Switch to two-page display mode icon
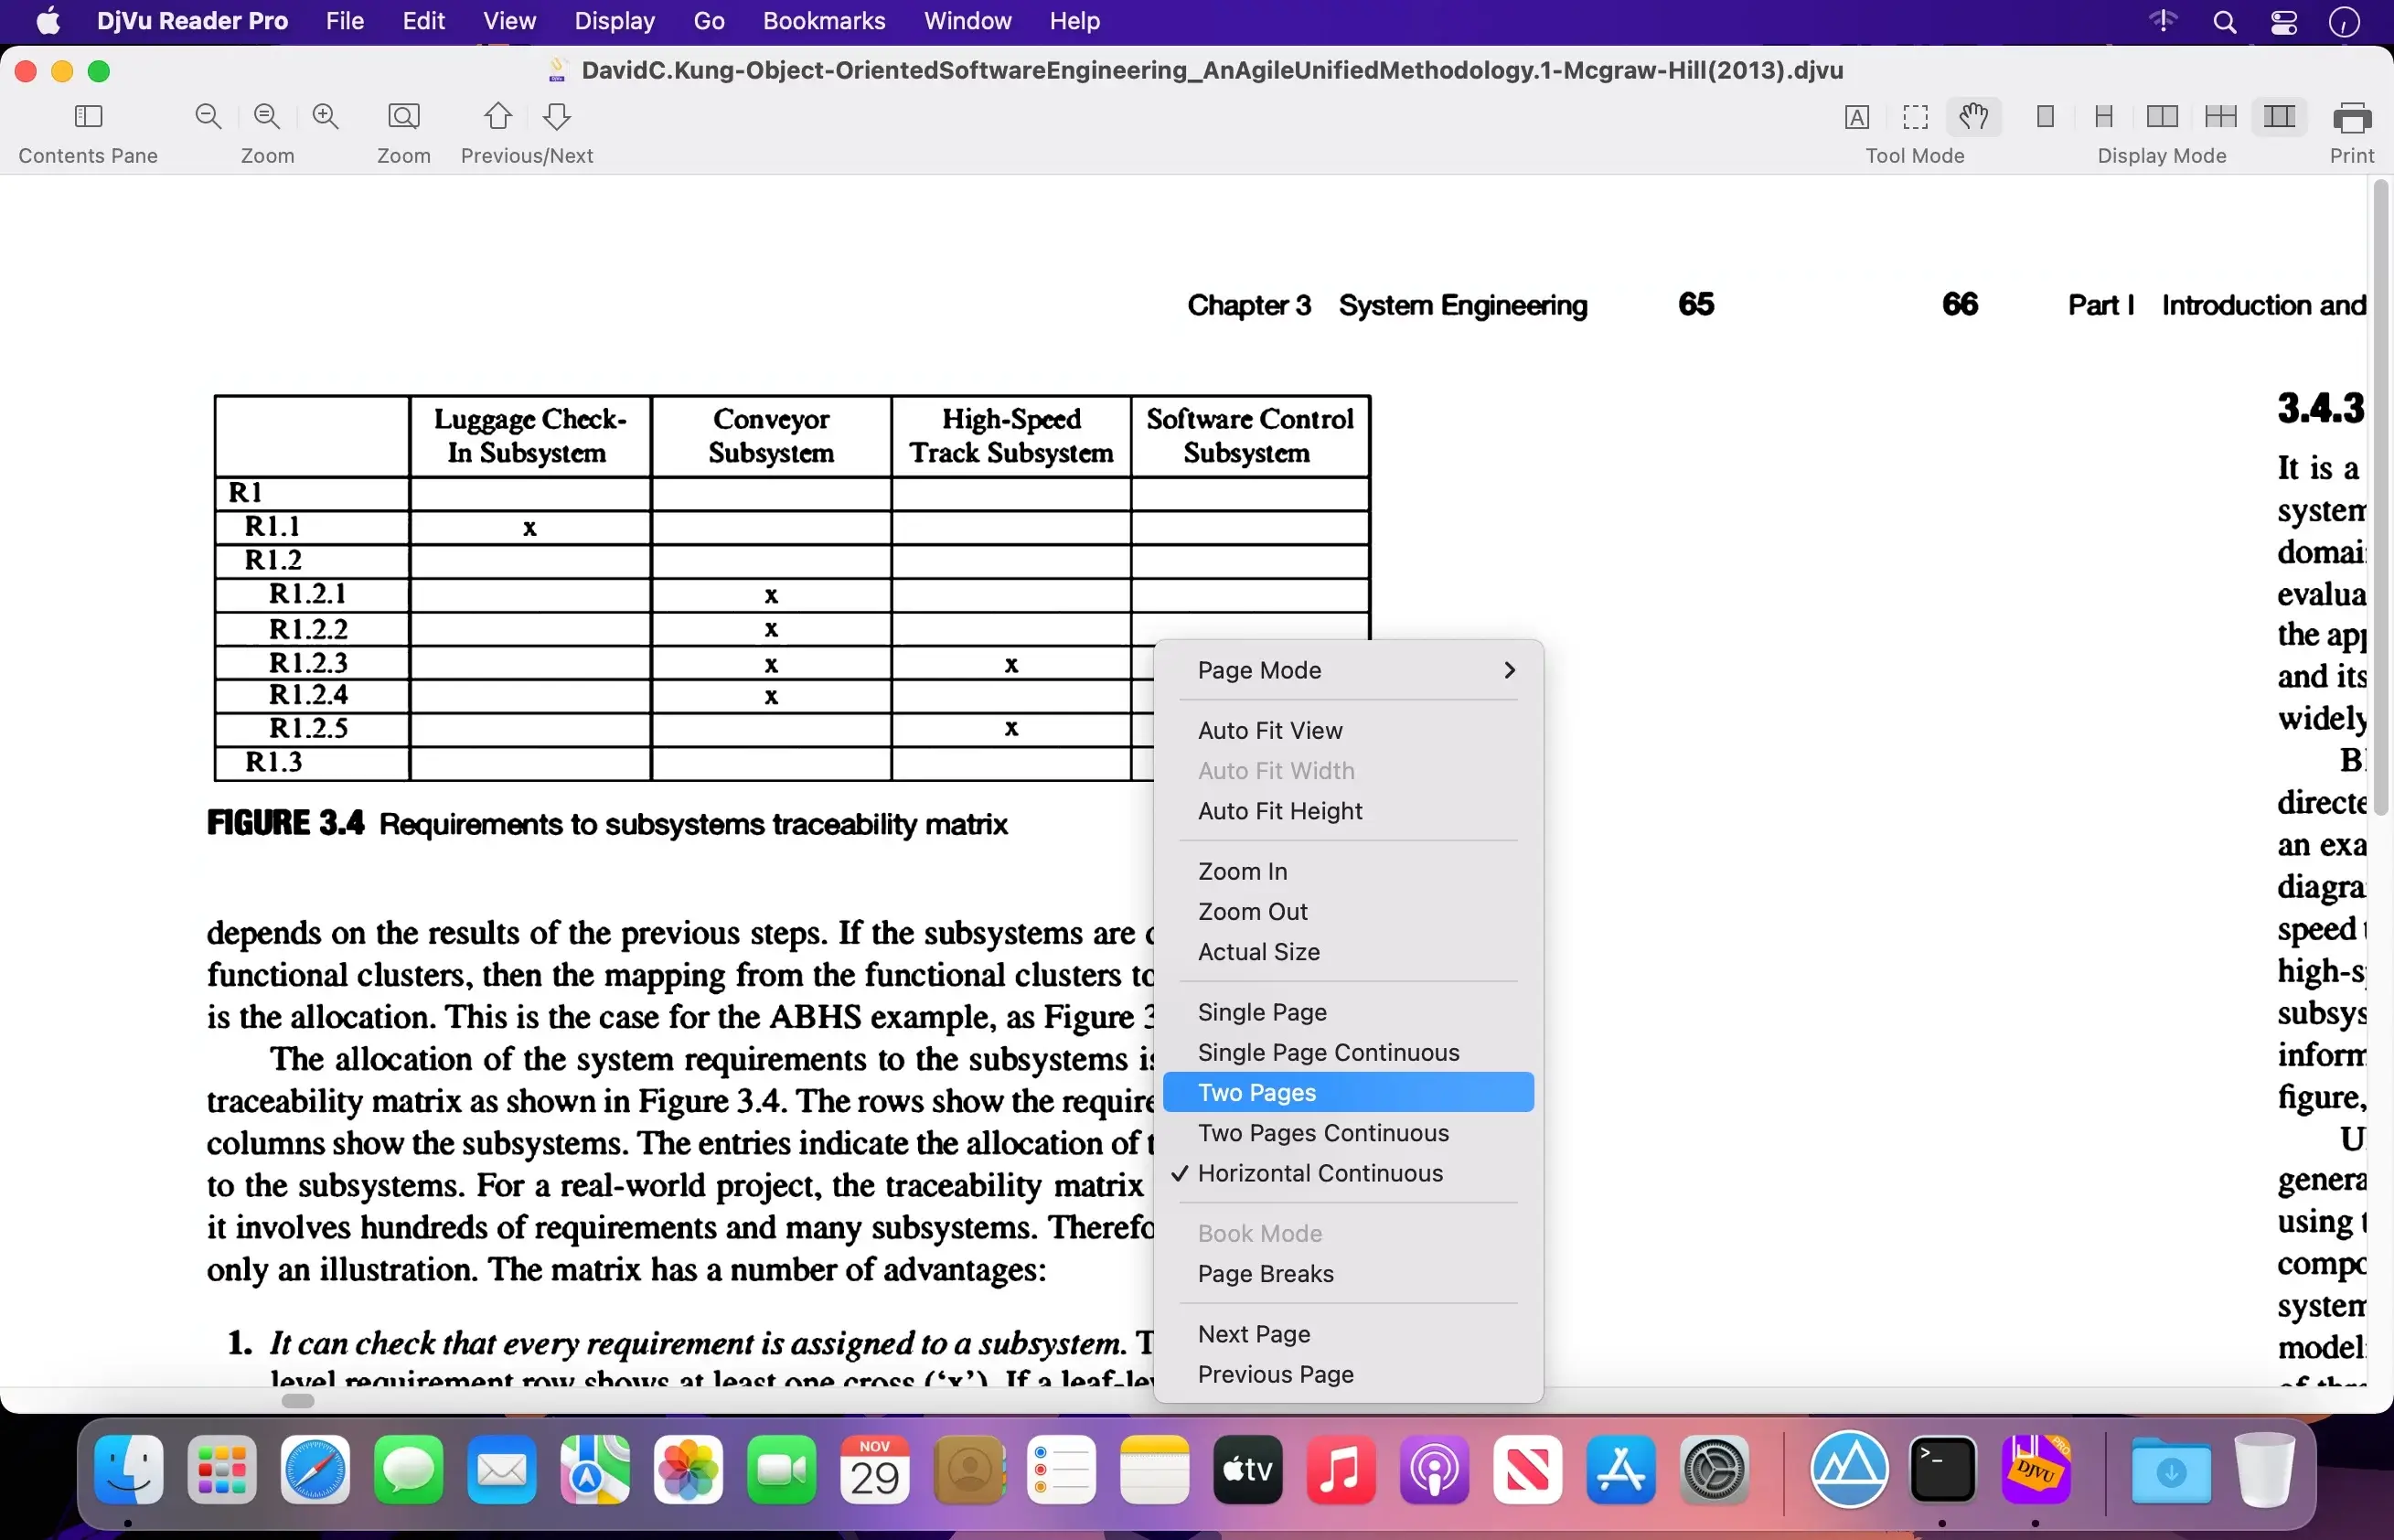 (x=2162, y=117)
